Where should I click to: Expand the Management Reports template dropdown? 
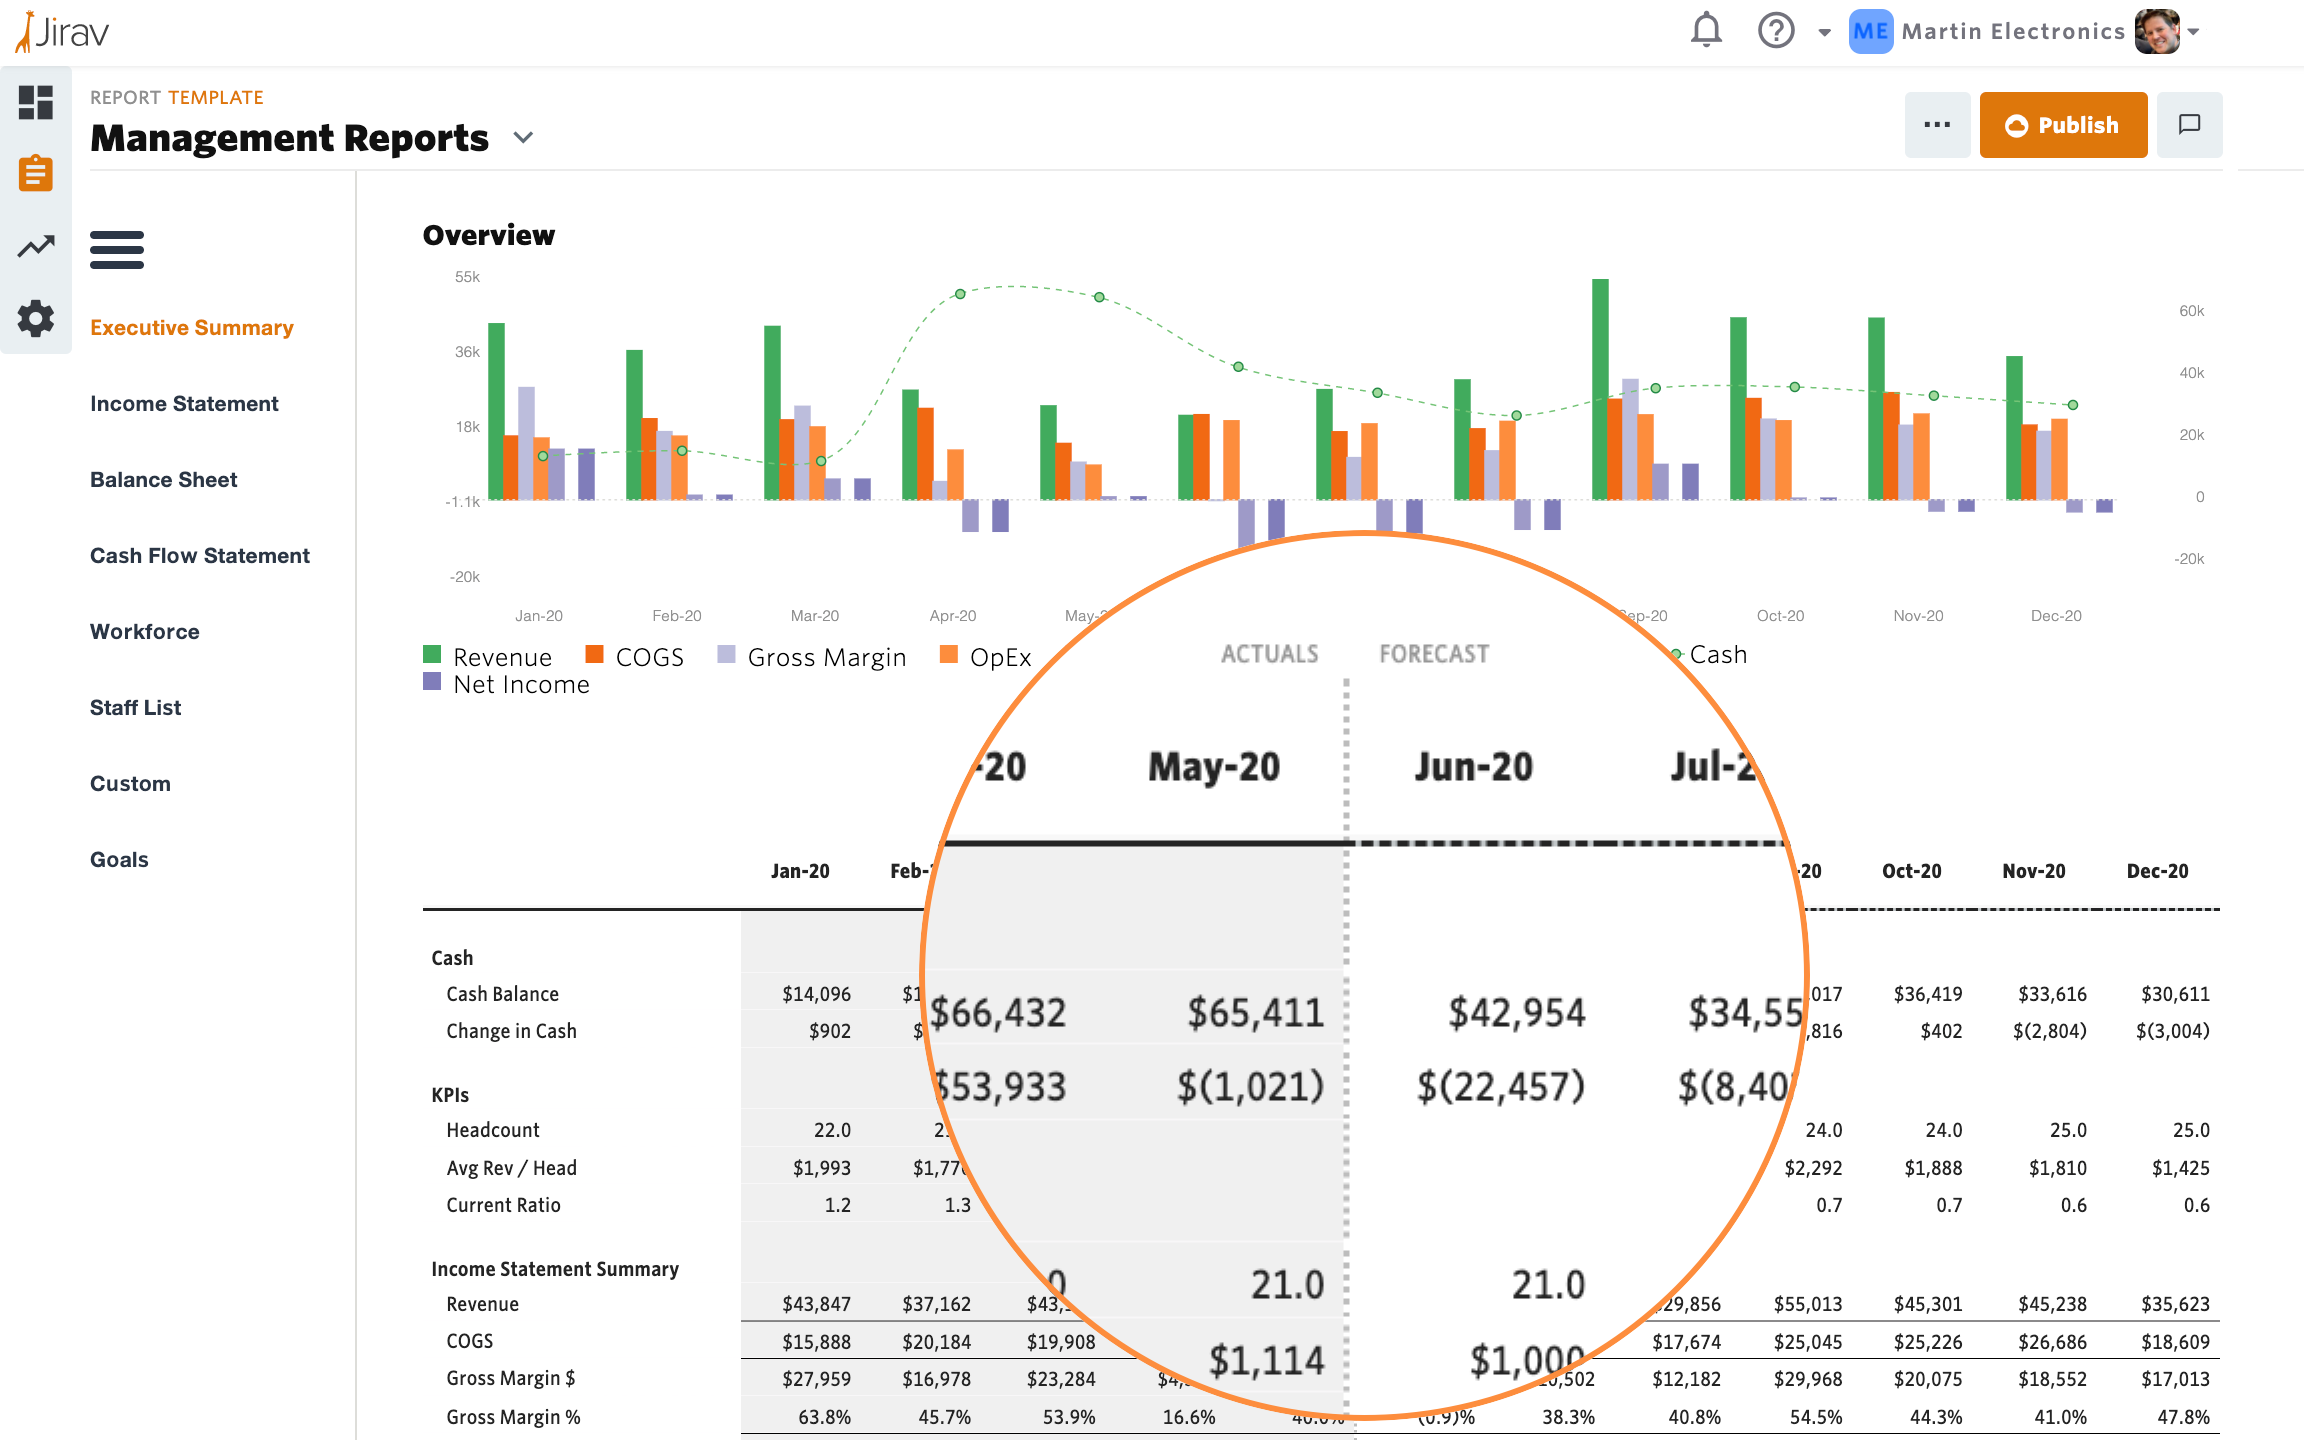coord(523,138)
